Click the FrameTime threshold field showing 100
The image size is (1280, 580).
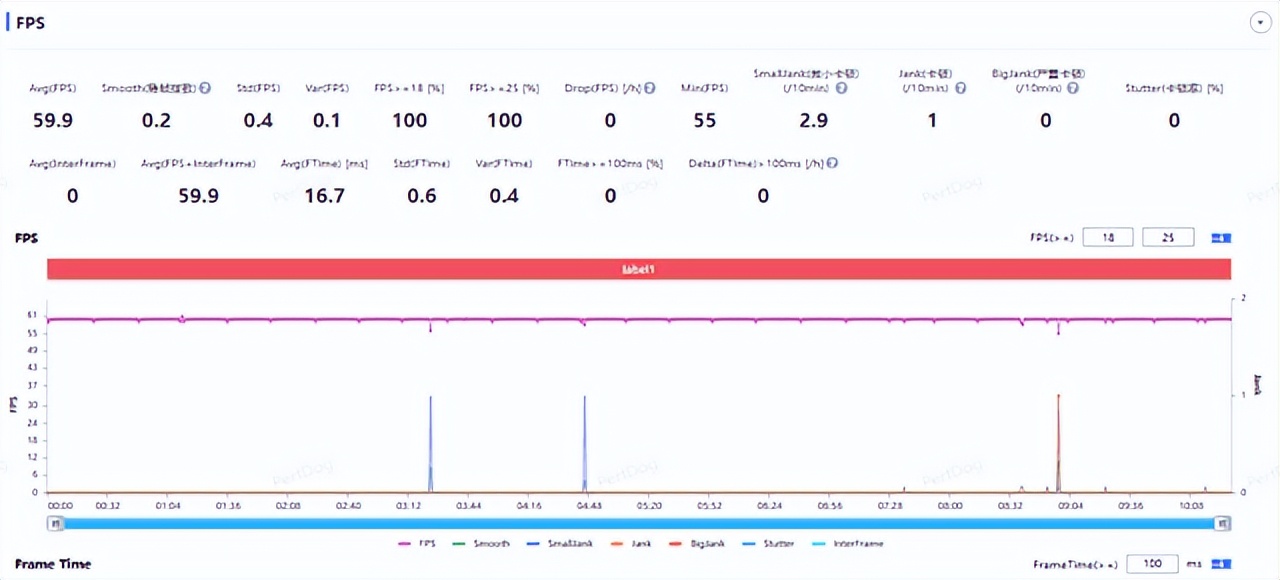(1151, 564)
